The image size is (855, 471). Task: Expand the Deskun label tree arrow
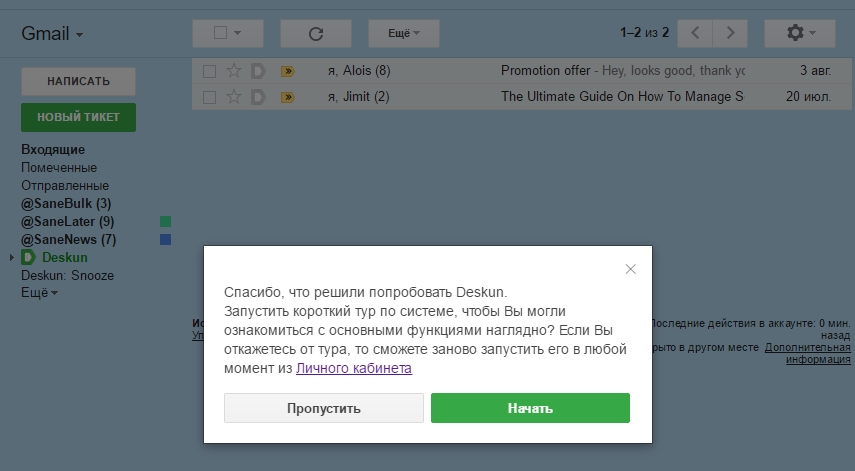tap(11, 257)
